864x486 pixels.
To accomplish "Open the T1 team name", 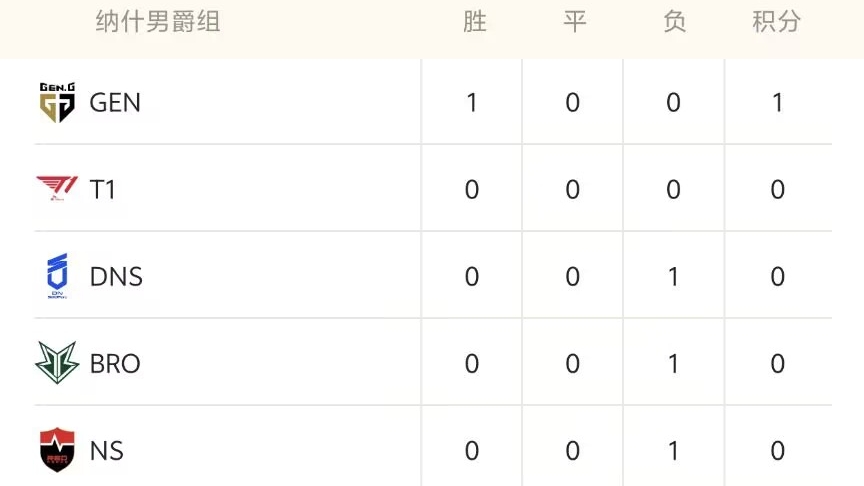I will (x=103, y=189).
